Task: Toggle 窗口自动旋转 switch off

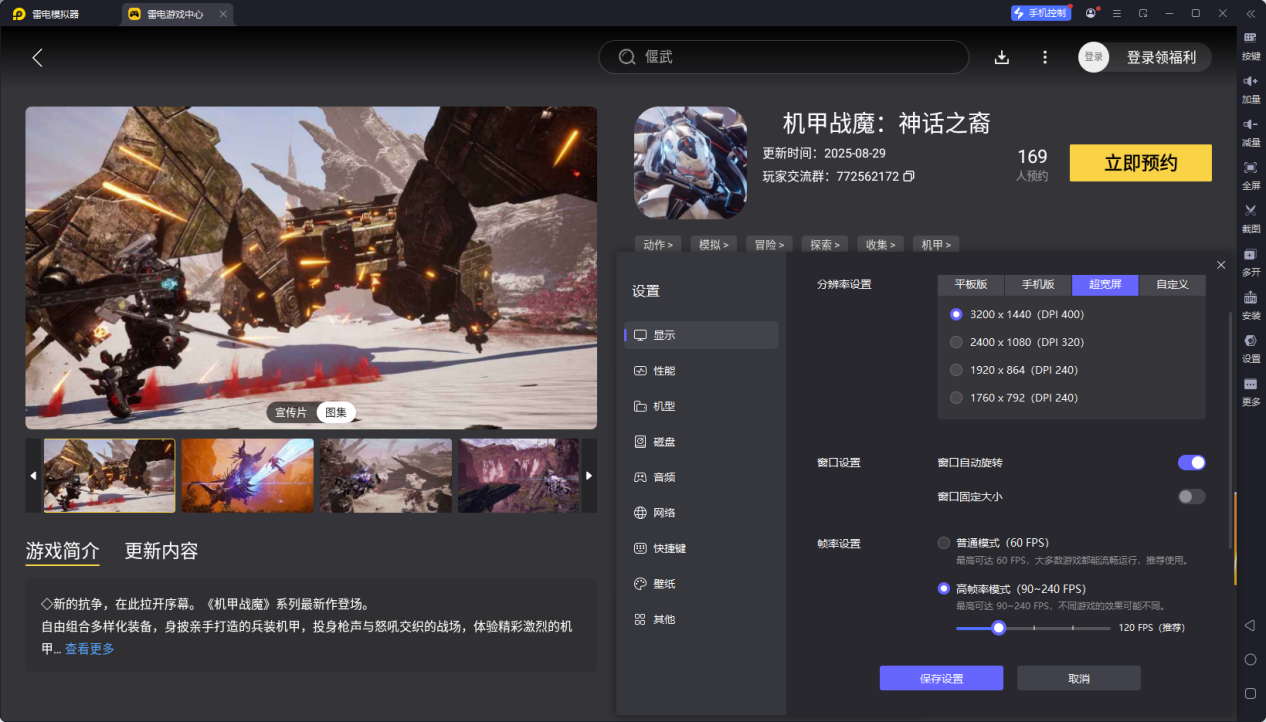Action: point(1191,463)
